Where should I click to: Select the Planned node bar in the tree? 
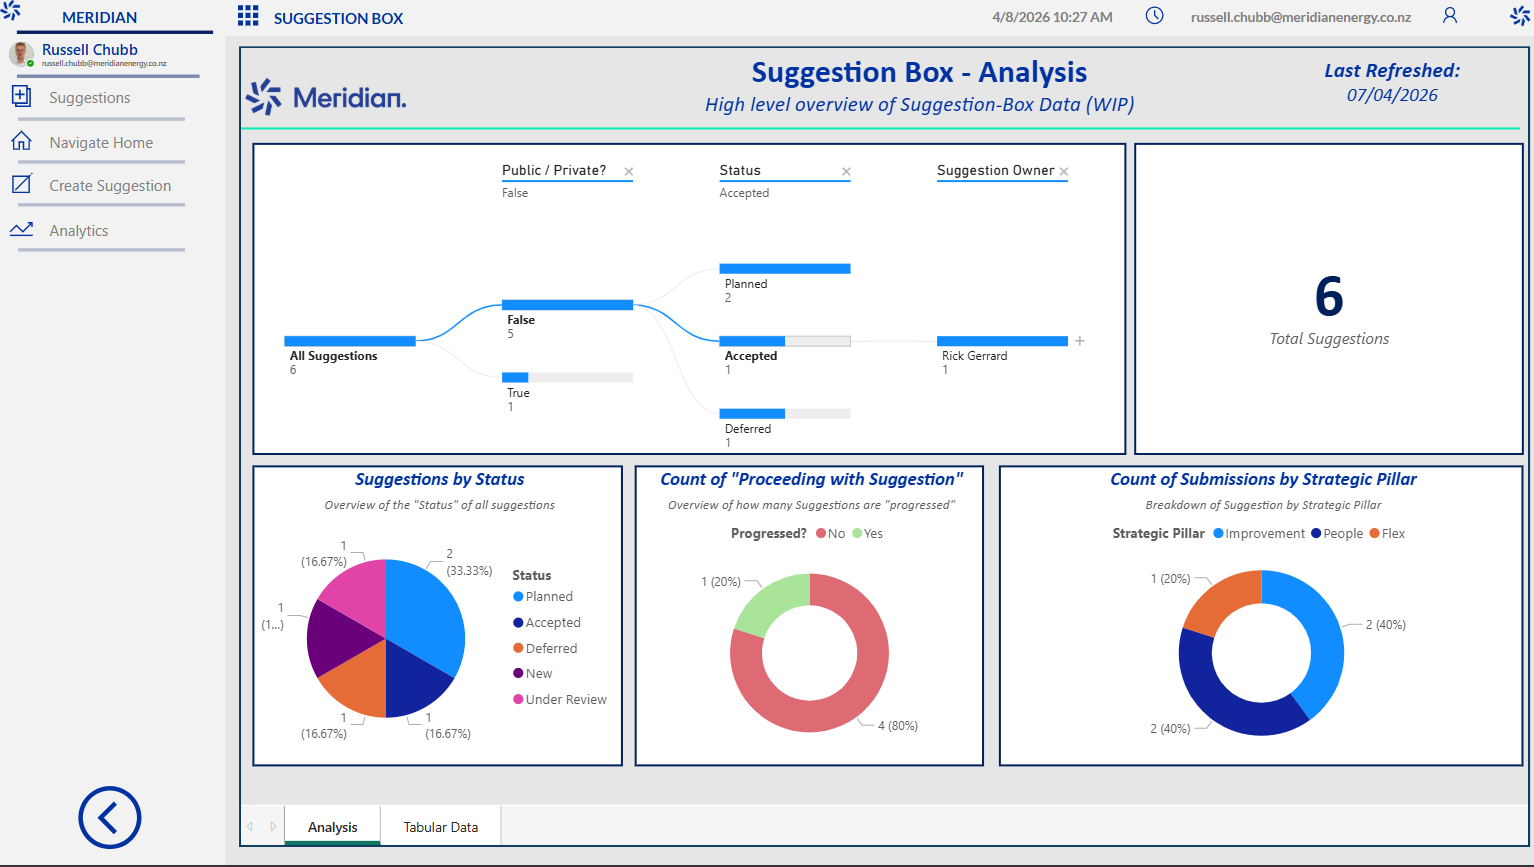pyautogui.click(x=785, y=269)
